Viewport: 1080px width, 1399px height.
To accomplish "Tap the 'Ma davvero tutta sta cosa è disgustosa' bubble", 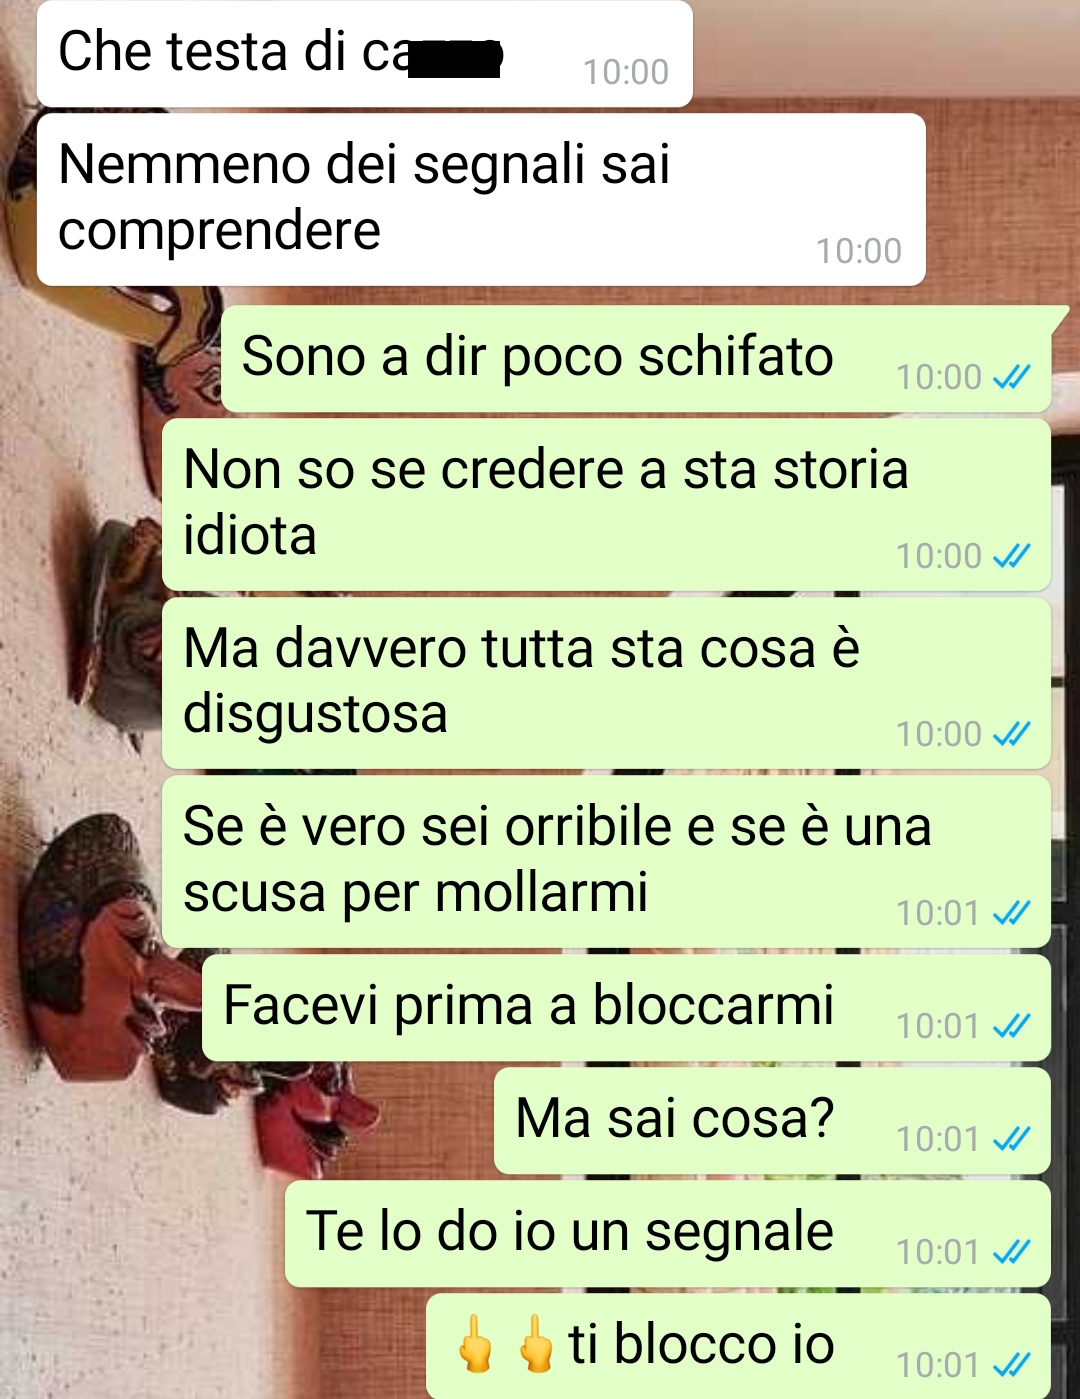I will click(x=606, y=683).
